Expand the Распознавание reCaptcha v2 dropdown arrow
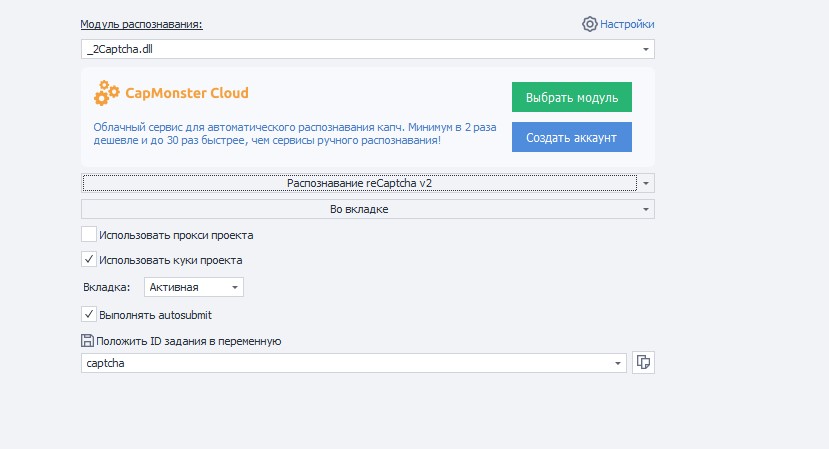Image resolution: width=829 pixels, height=449 pixels. pyautogui.click(x=646, y=183)
